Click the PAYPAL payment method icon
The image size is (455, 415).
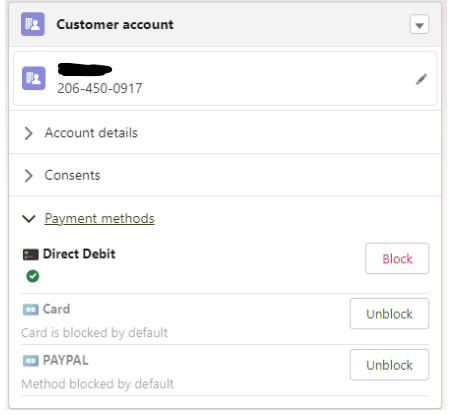click(x=31, y=361)
